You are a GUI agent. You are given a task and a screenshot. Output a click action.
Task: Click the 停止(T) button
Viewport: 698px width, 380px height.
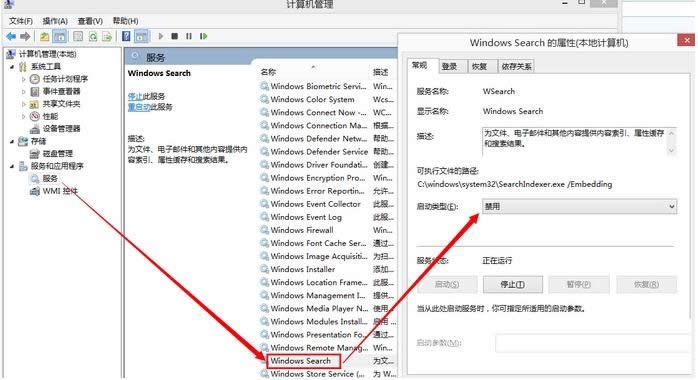(x=513, y=284)
